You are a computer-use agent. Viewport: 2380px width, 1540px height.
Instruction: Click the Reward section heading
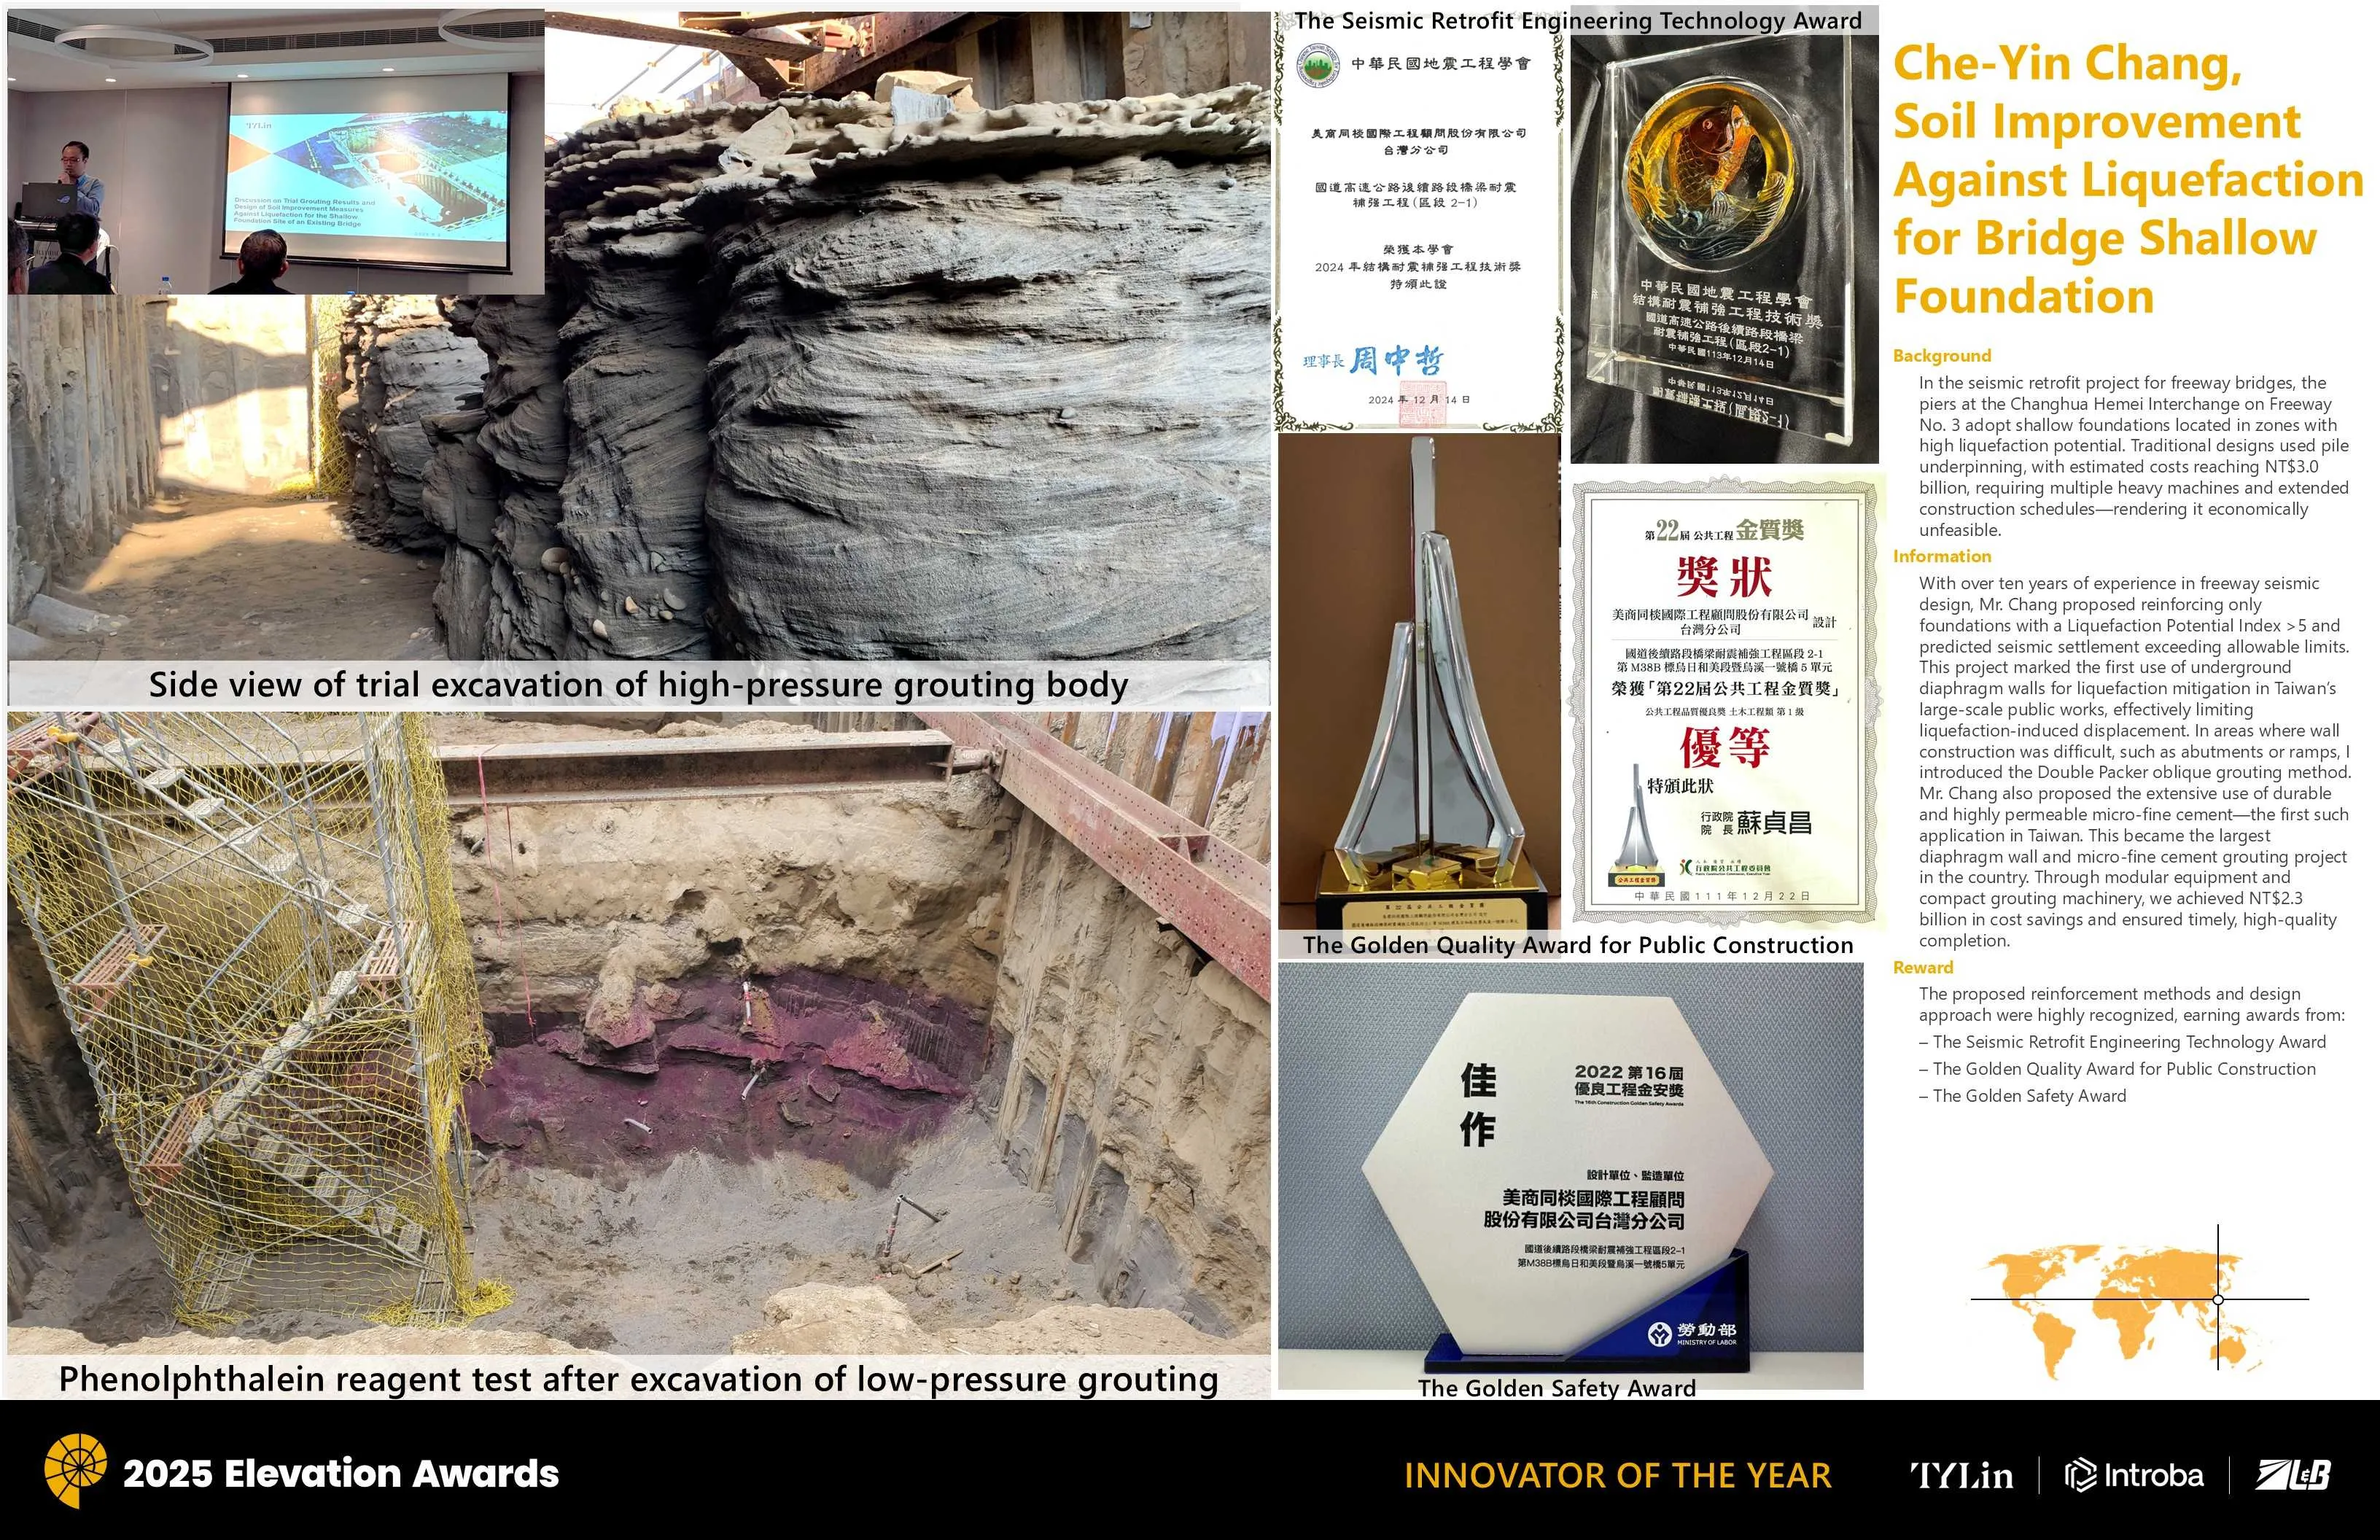coord(1922,967)
